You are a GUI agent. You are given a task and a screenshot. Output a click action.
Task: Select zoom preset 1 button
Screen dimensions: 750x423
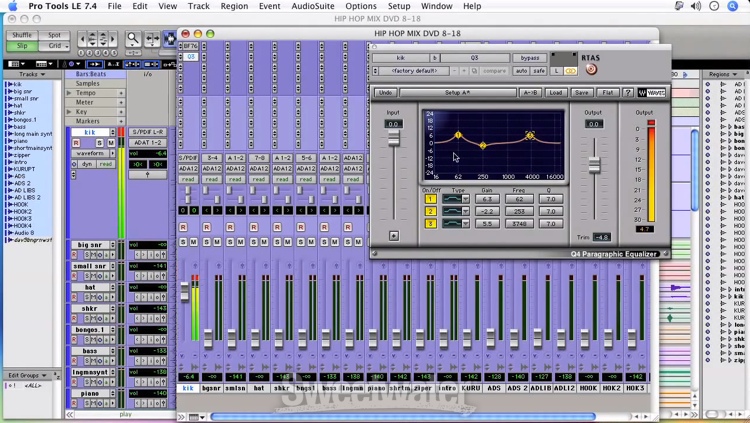(81, 53)
